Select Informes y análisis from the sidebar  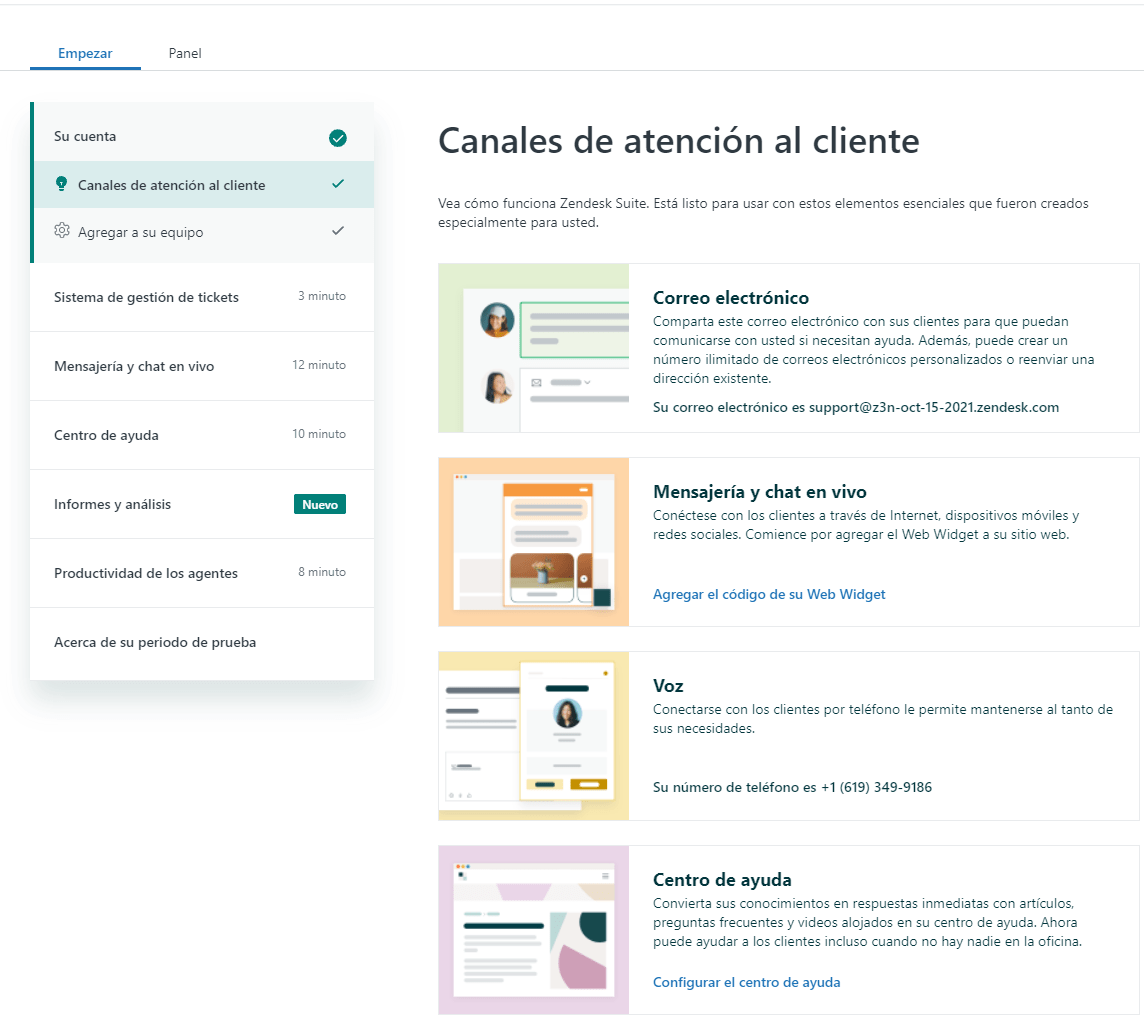tap(115, 504)
